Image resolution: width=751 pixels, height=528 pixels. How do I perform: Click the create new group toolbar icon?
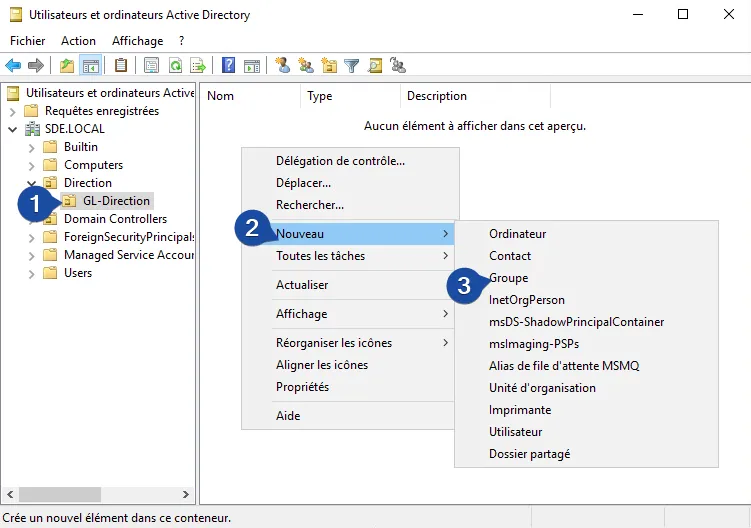click(306, 66)
